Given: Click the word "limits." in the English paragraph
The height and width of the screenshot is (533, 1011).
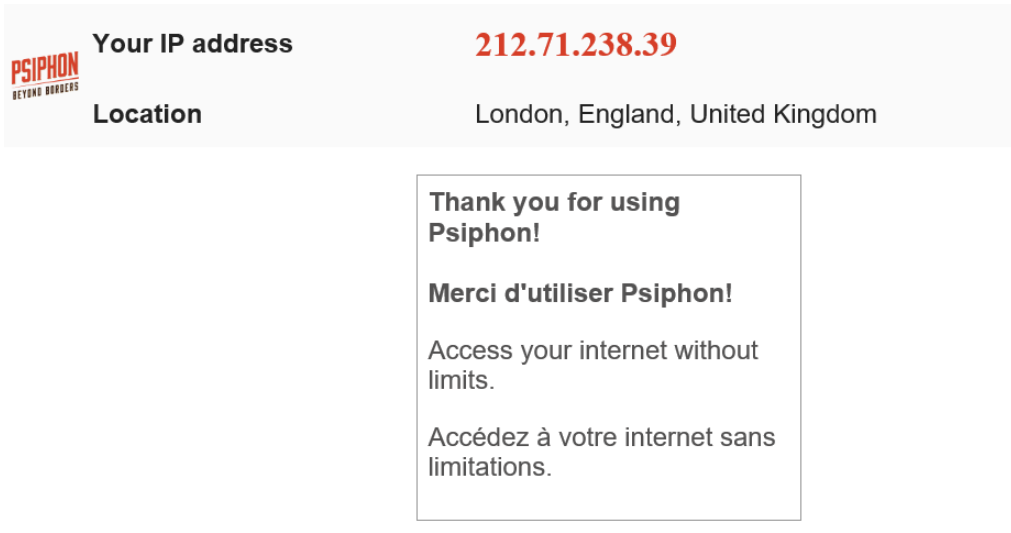Looking at the screenshot, I should [x=461, y=381].
